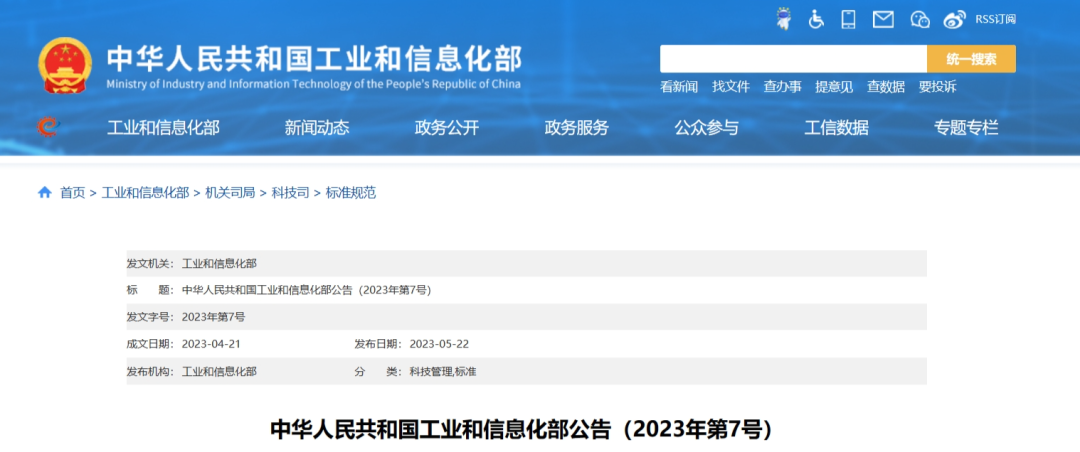Open the WeChat icon
This screenshot has width=1080, height=452.
coord(920,19)
